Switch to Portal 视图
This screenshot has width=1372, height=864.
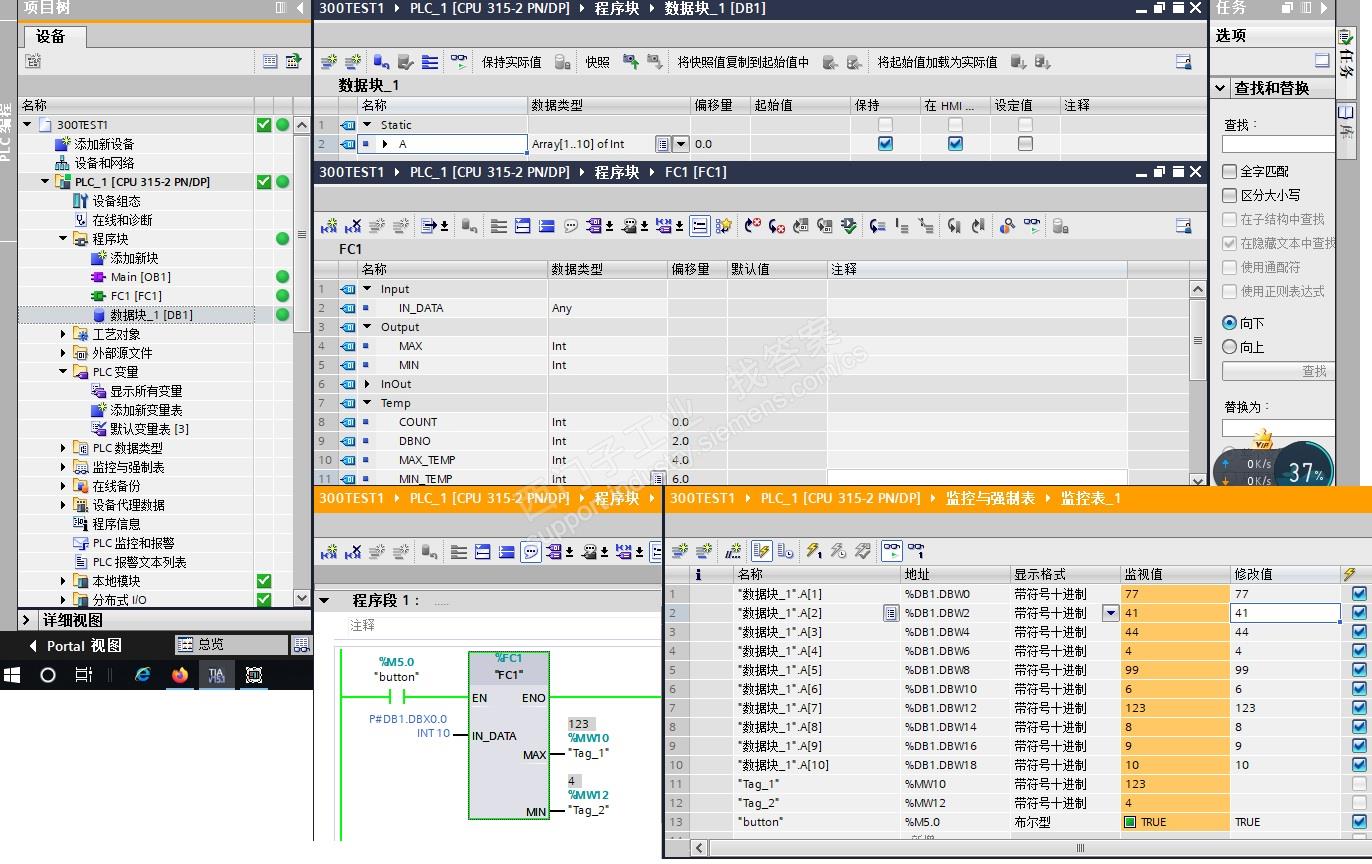tap(76, 646)
